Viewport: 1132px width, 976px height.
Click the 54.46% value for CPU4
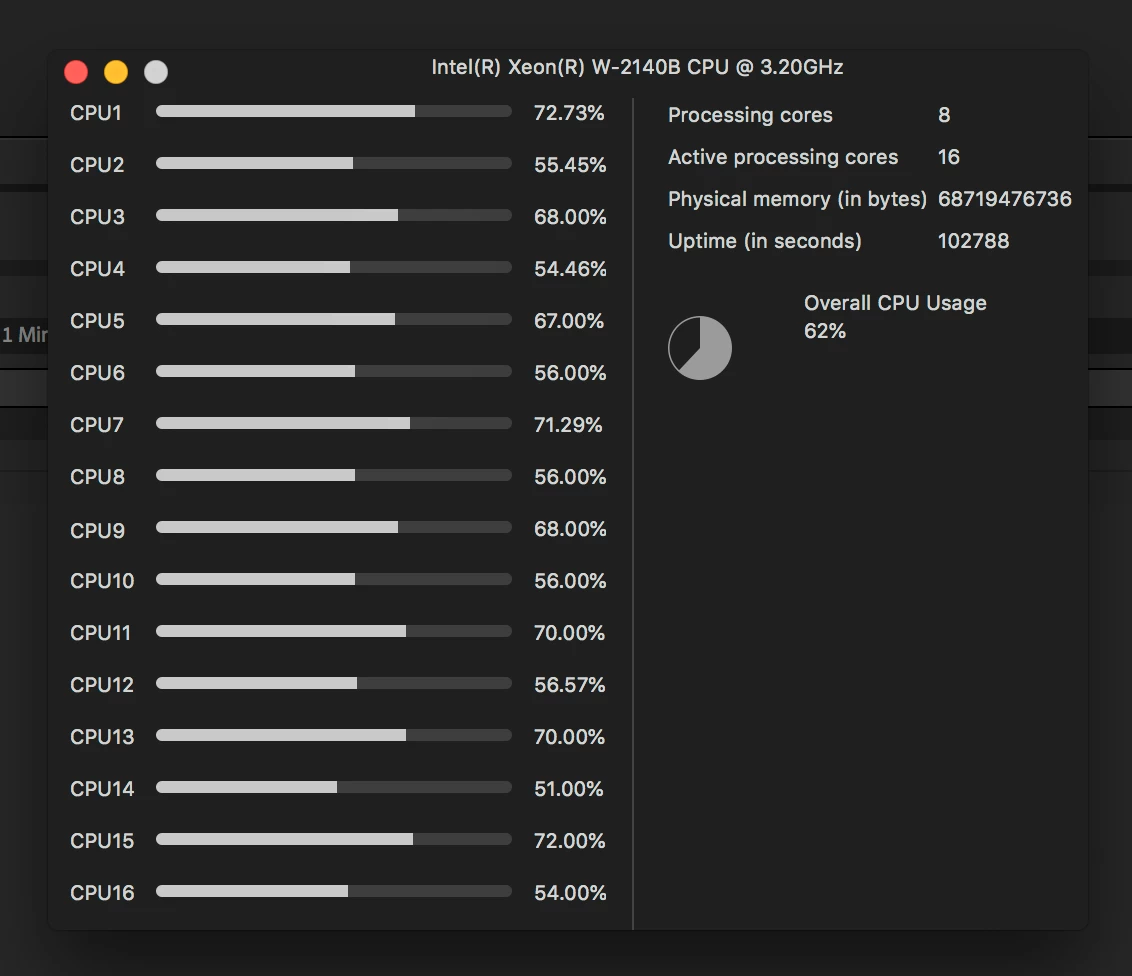[570, 269]
